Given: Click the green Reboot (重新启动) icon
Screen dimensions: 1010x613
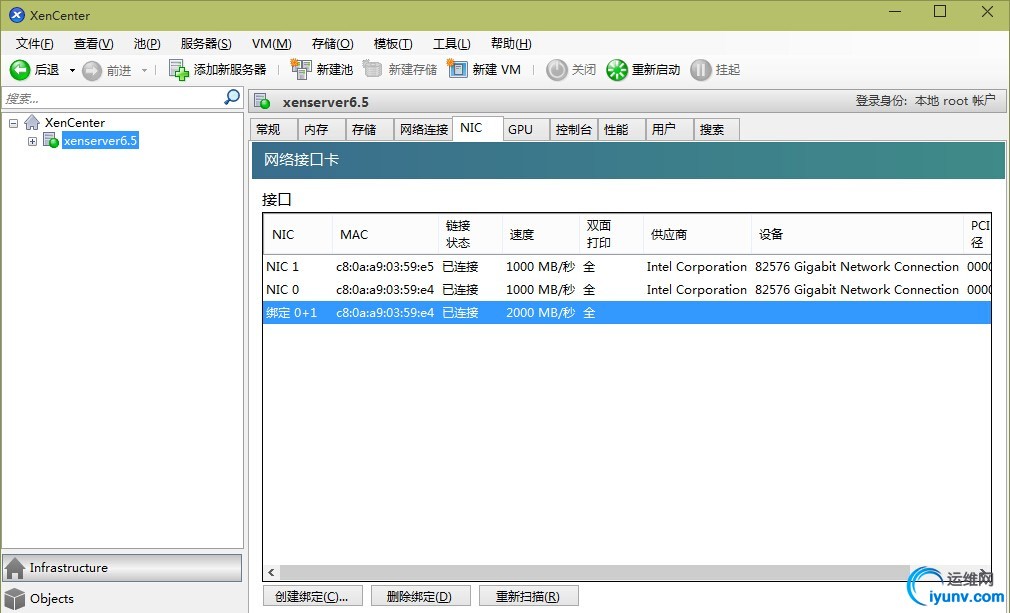Looking at the screenshot, I should (x=616, y=70).
